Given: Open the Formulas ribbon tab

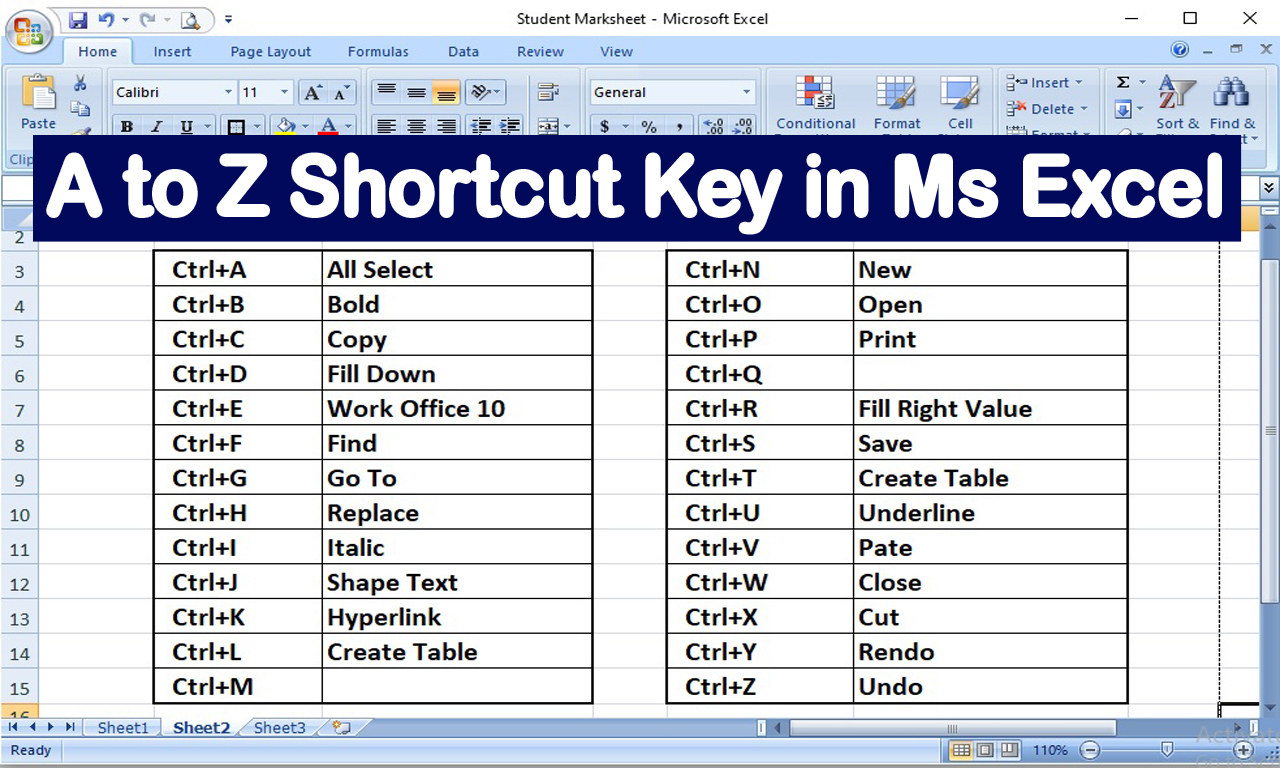Looking at the screenshot, I should tap(378, 52).
